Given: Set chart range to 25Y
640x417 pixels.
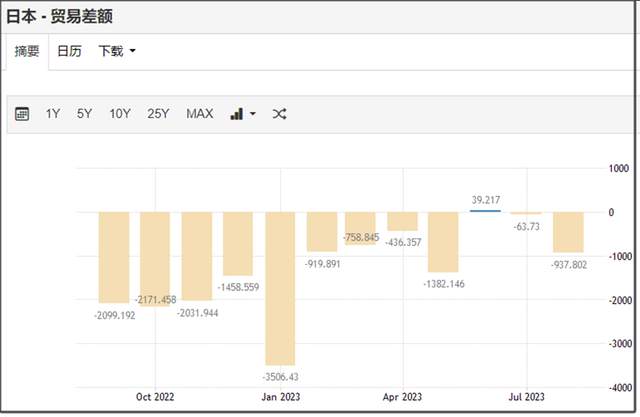Looking at the screenshot, I should 158,114.
